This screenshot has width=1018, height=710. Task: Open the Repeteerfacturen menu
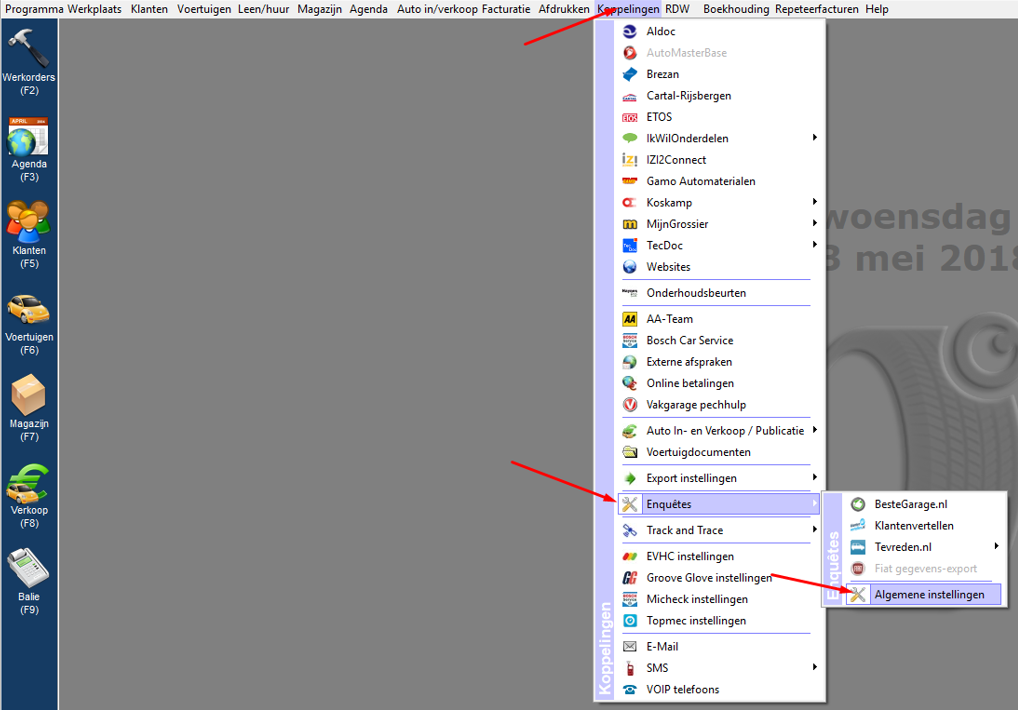pos(816,9)
